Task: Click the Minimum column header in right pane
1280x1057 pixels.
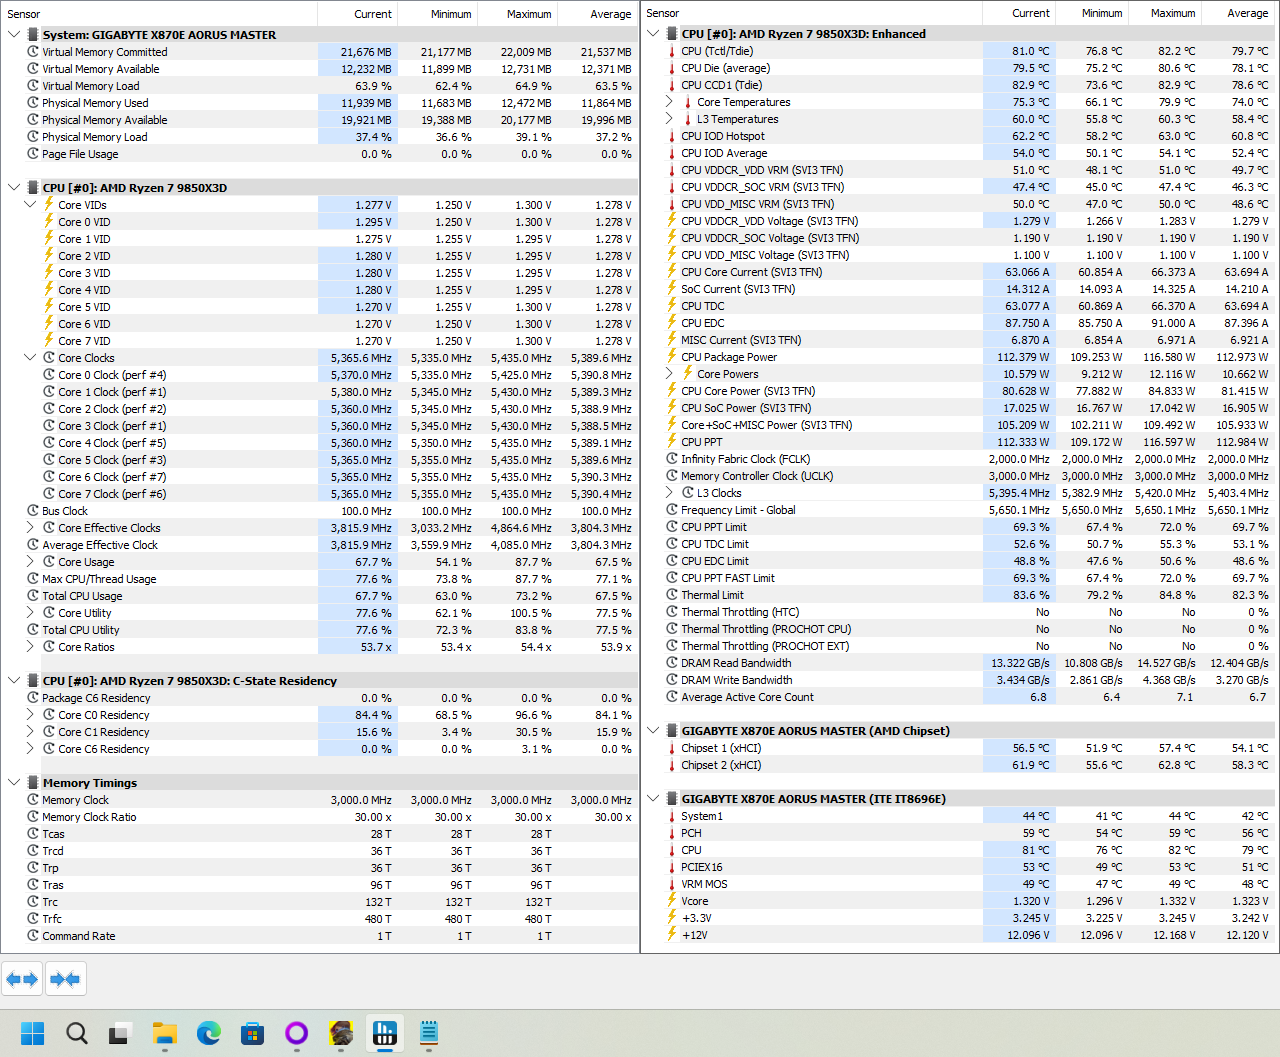Action: [1090, 13]
